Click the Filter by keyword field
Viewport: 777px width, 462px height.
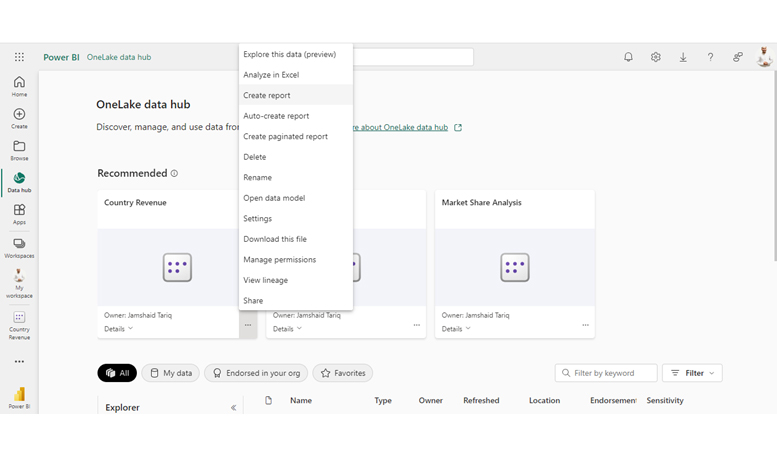pos(606,373)
